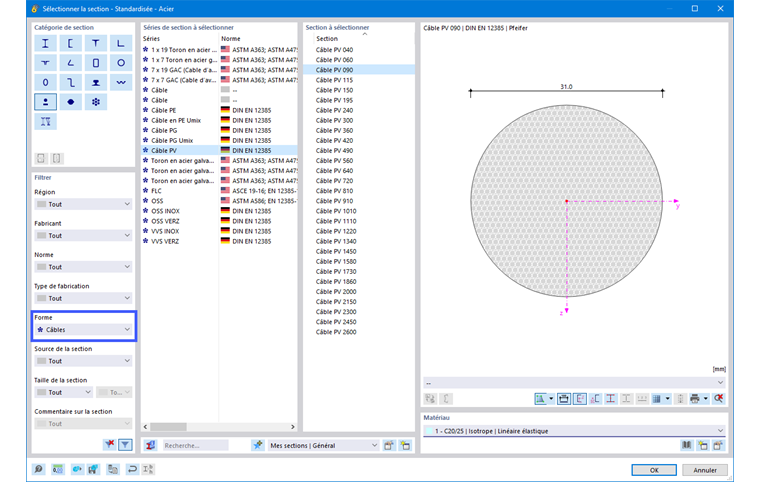Screen dimensions: 760x482
Task: Click the table grid icon in the preview toolbar
Action: (x=656, y=399)
